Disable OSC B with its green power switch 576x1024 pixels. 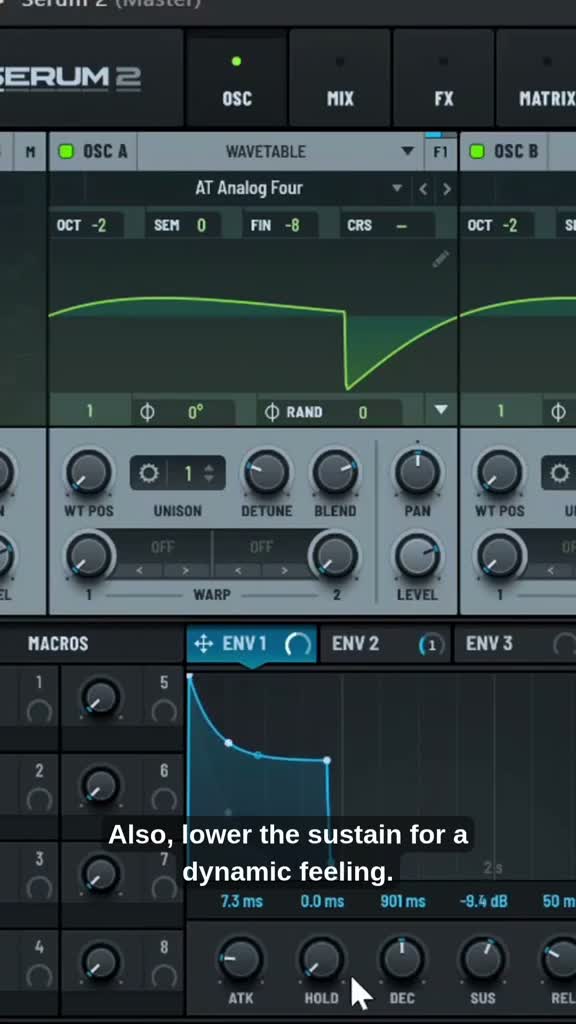(477, 152)
